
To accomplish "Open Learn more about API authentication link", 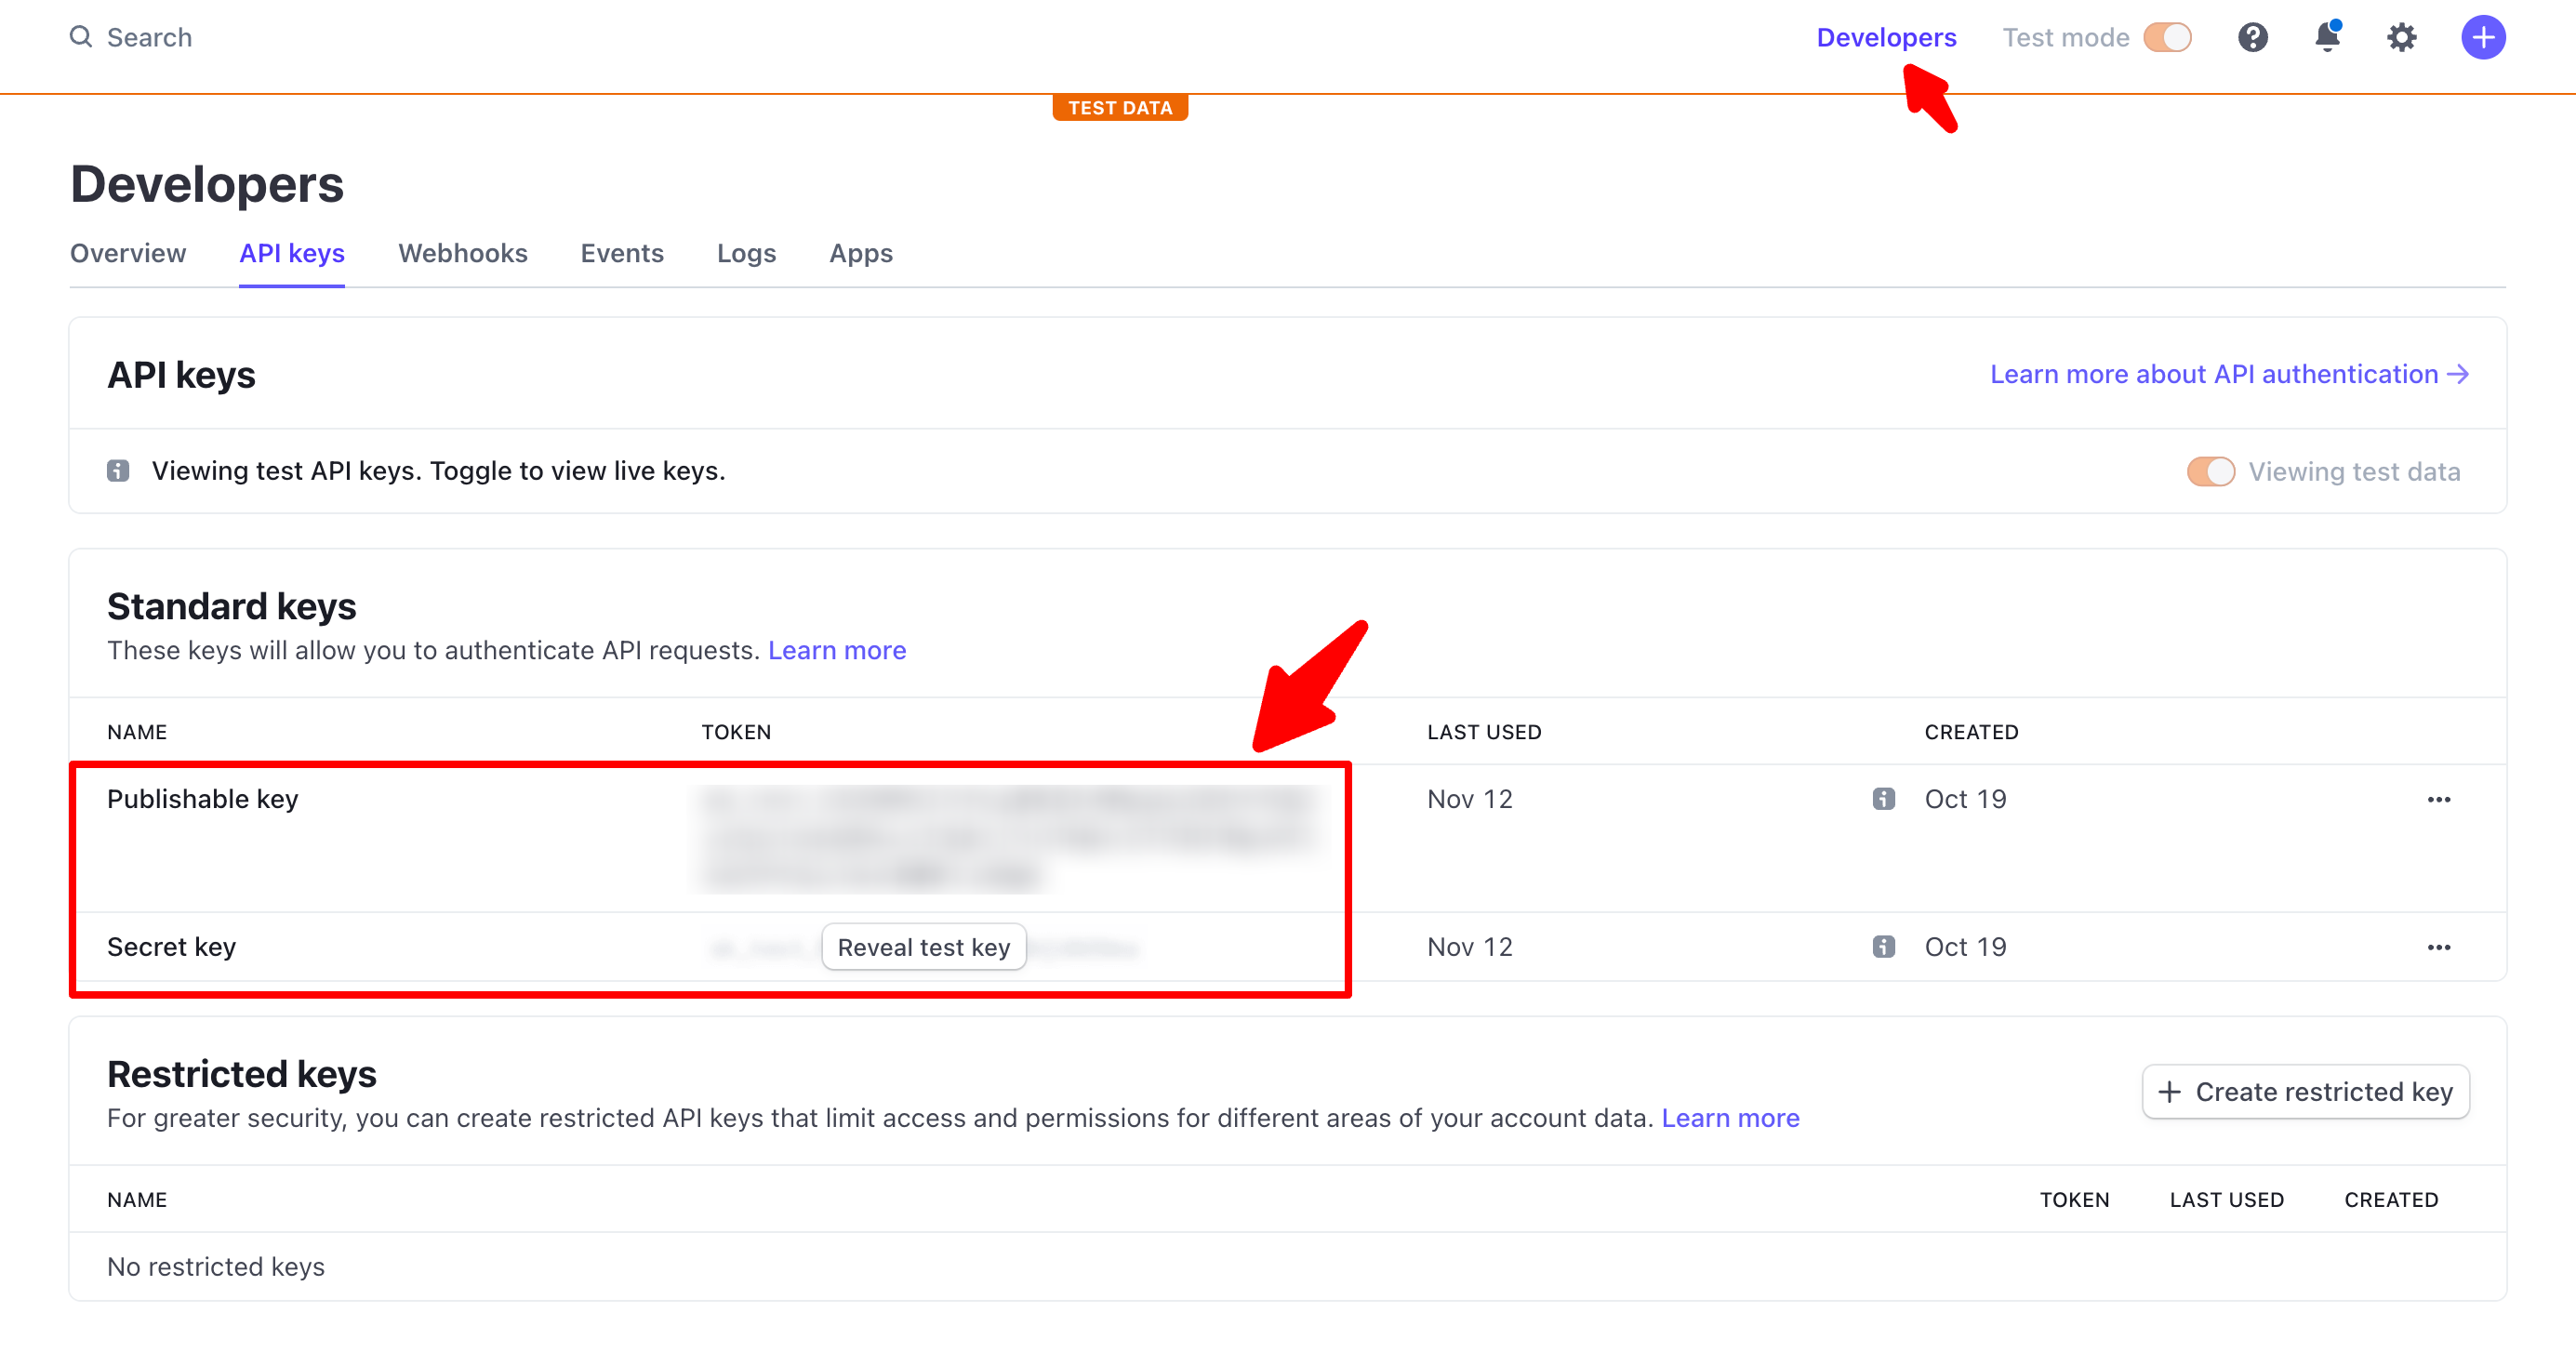I will tap(2229, 374).
